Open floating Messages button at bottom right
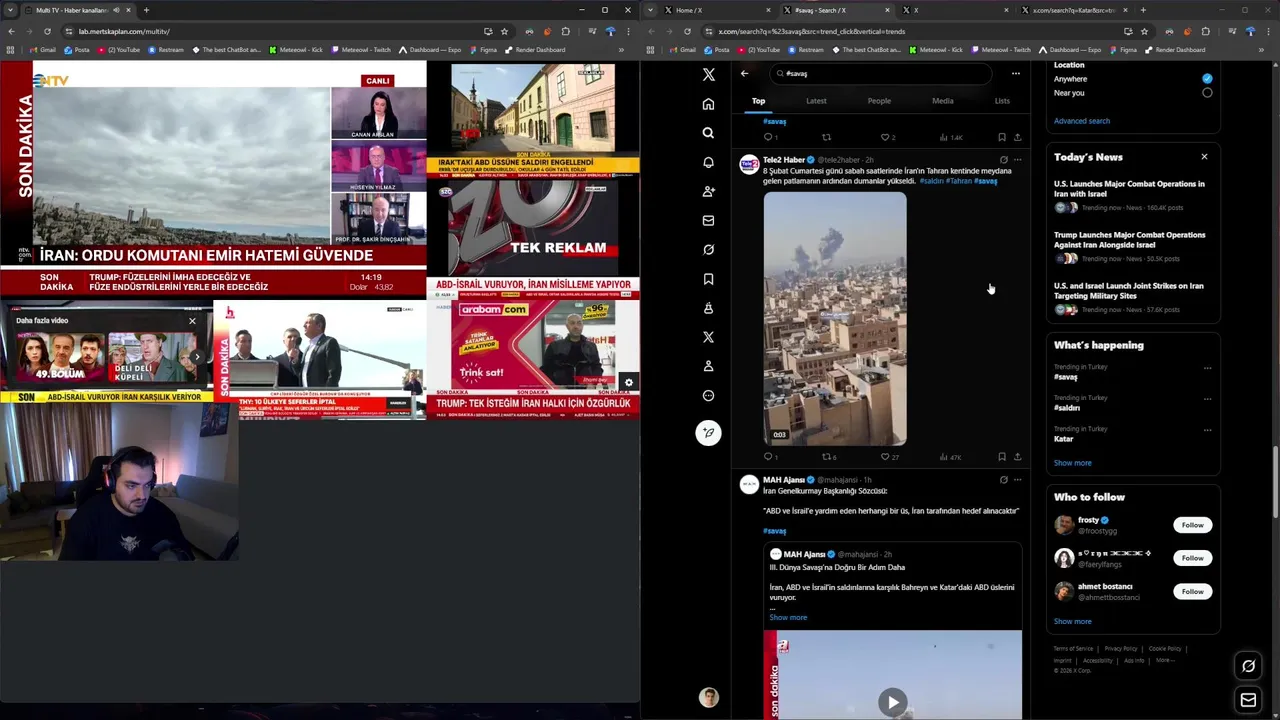Screen dimensions: 1280x720 click(1248, 700)
